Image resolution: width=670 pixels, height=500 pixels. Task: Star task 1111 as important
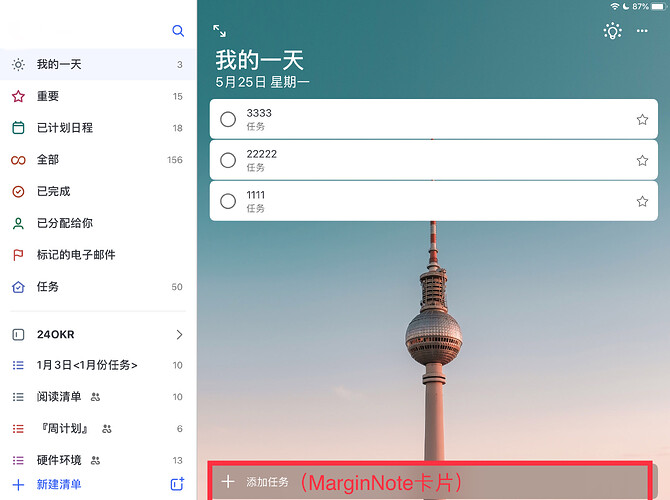(642, 201)
